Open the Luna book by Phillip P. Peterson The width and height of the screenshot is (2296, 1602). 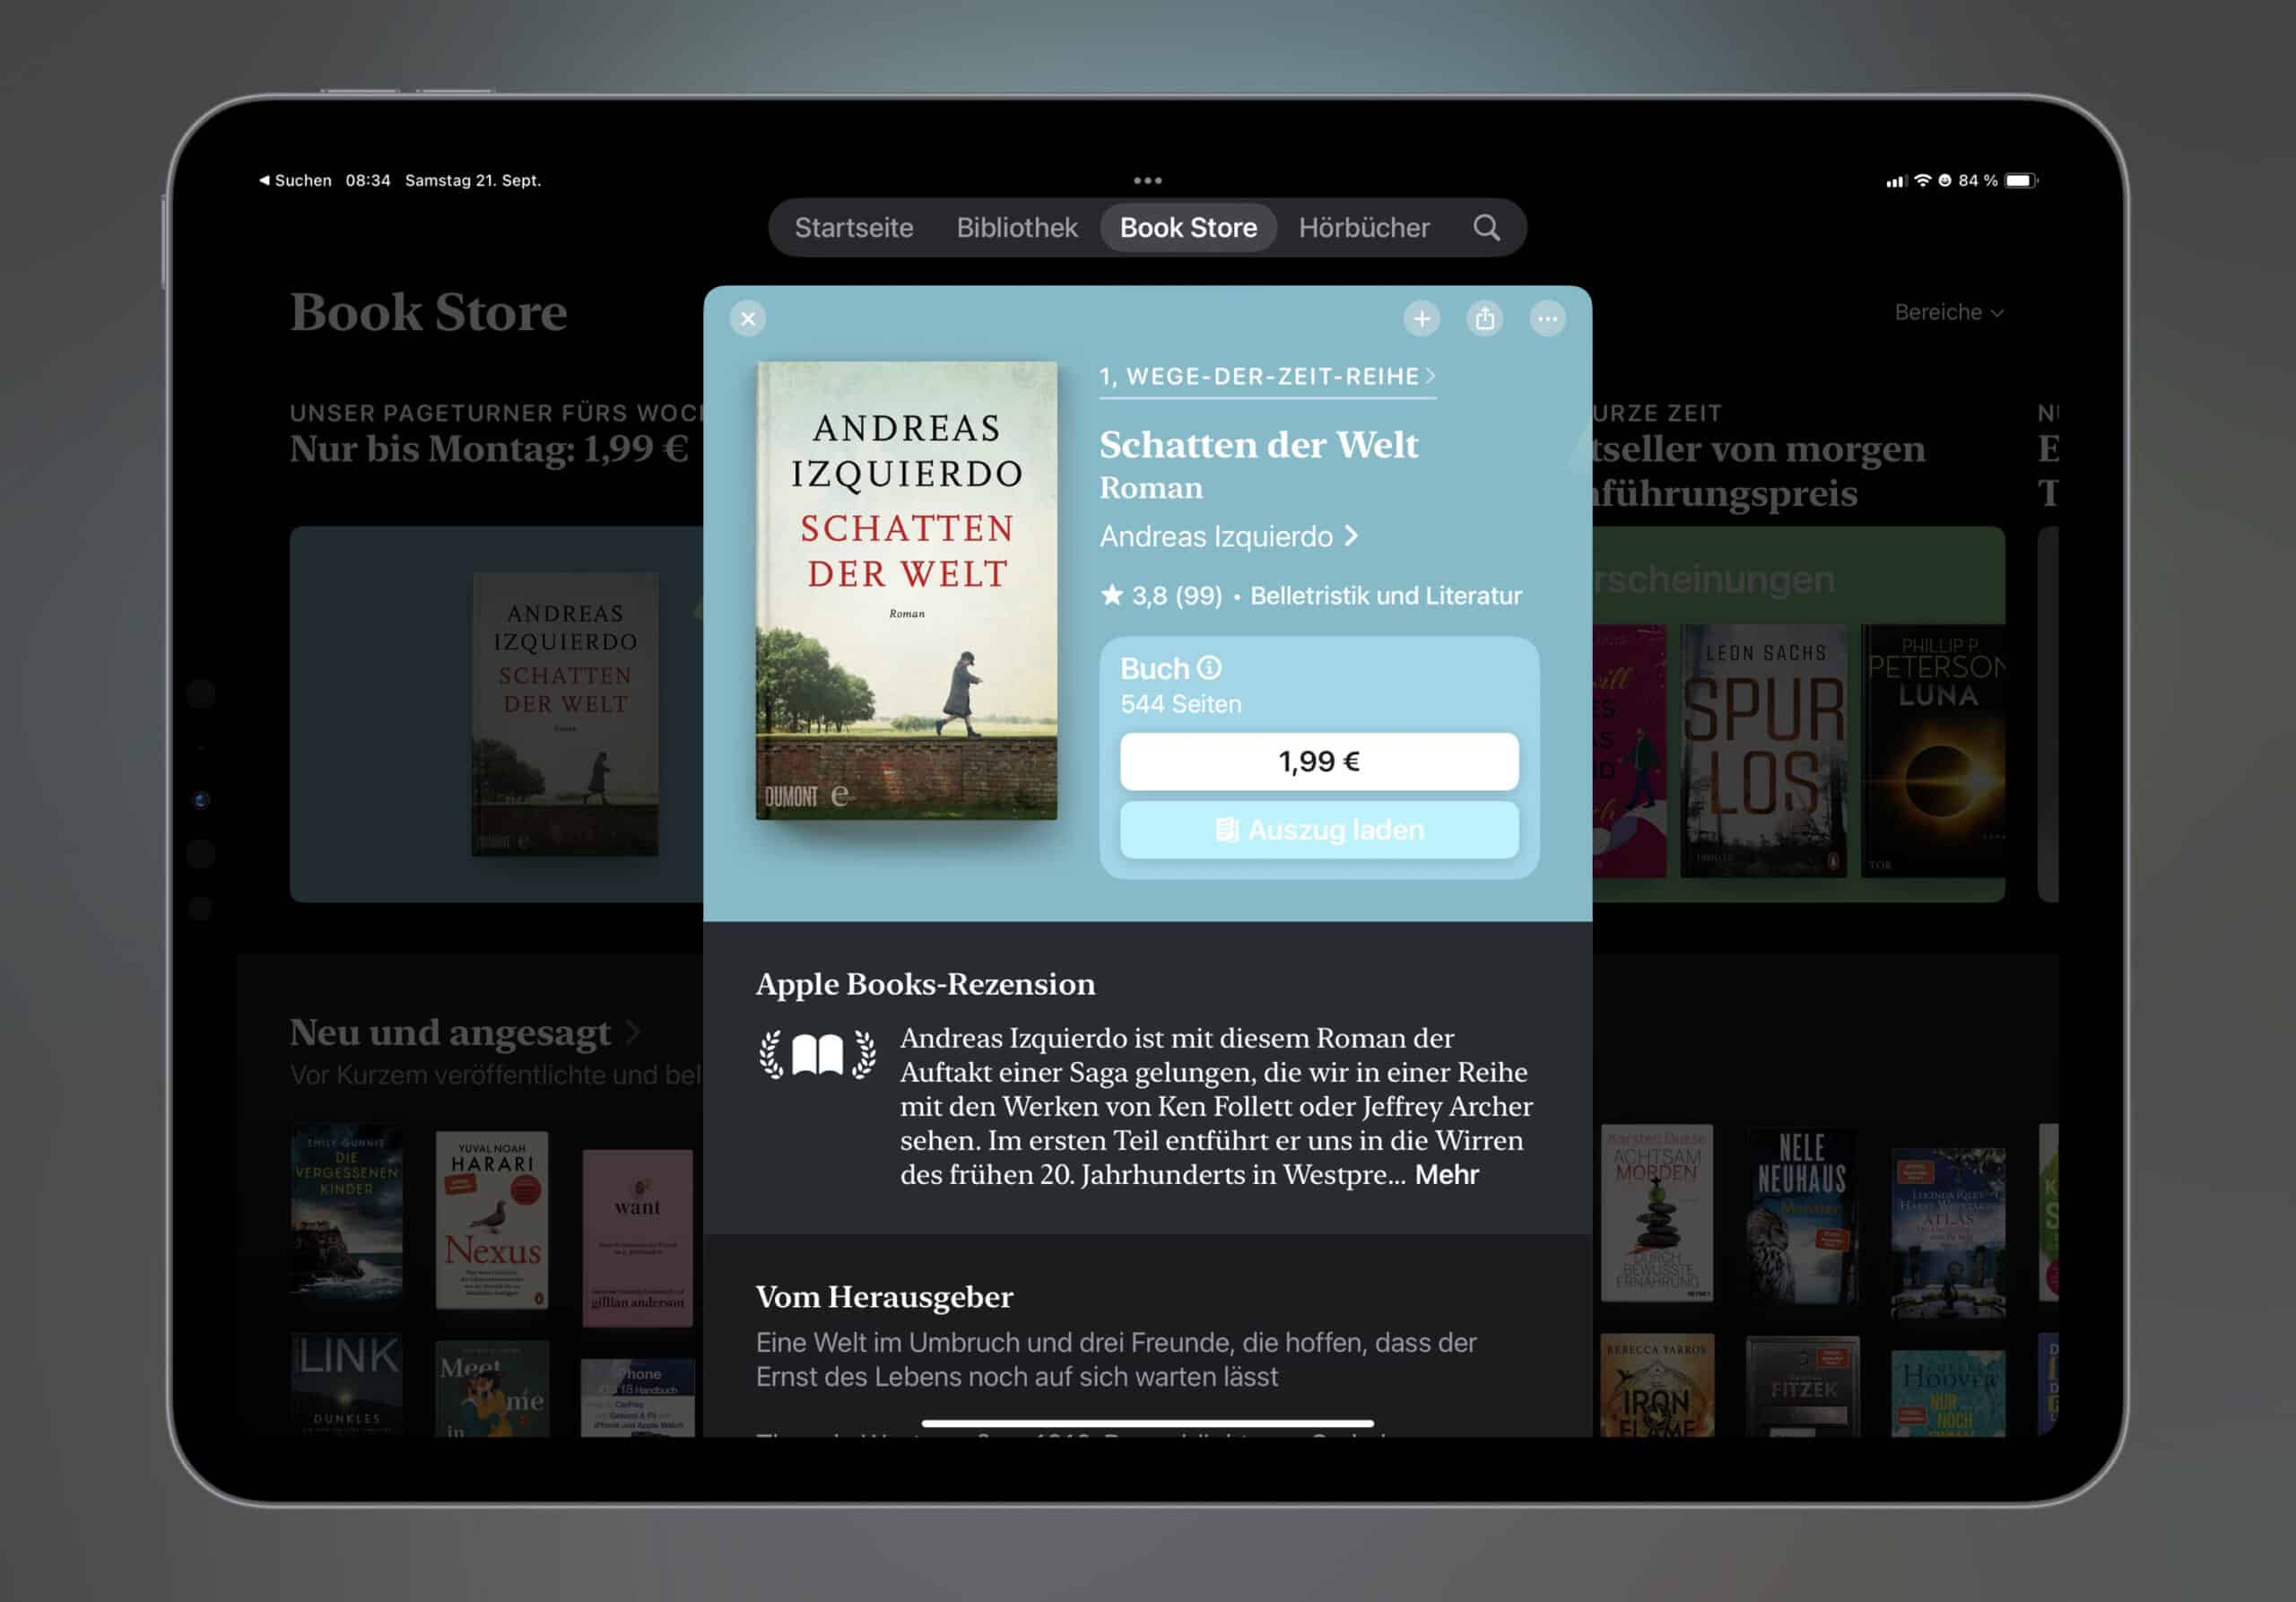point(1933,751)
